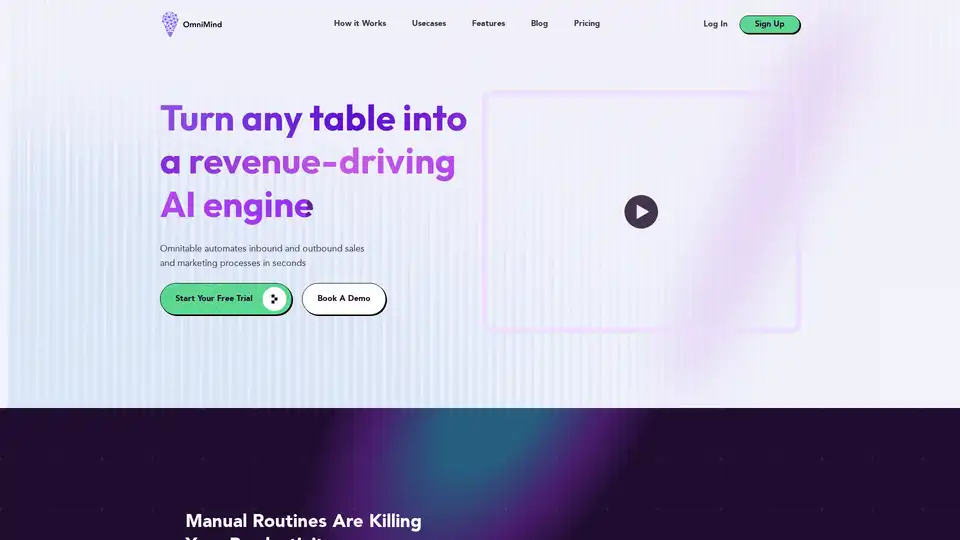Visit the Blog page
The height and width of the screenshot is (540, 960).
click(x=539, y=23)
